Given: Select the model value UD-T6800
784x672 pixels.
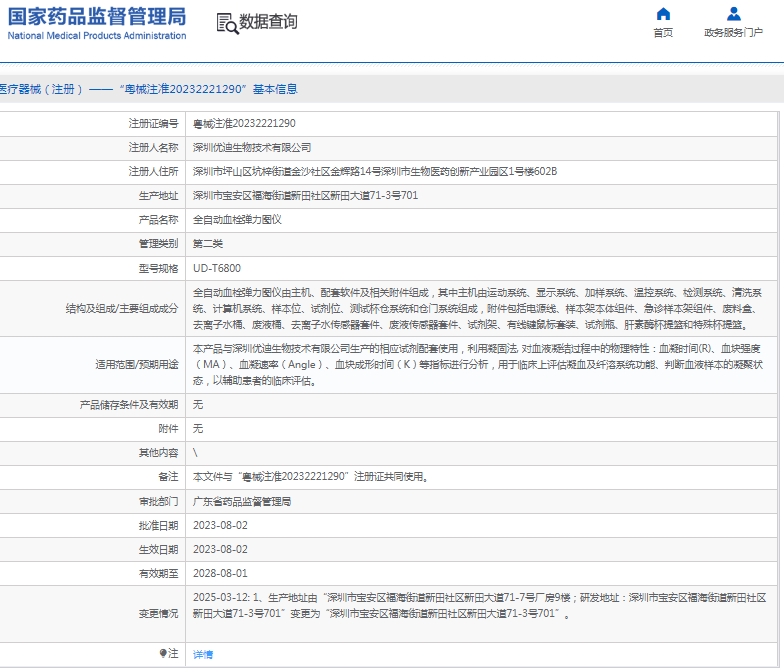Looking at the screenshot, I should click(217, 268).
